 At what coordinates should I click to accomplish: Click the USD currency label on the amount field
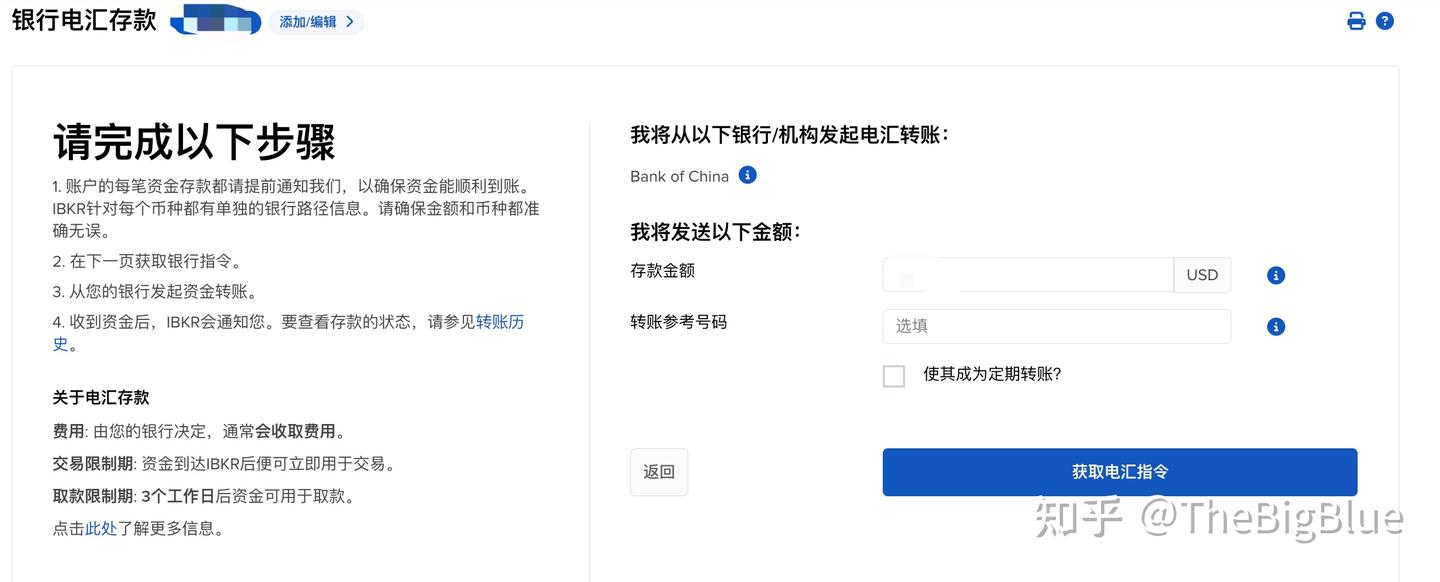pos(1202,274)
